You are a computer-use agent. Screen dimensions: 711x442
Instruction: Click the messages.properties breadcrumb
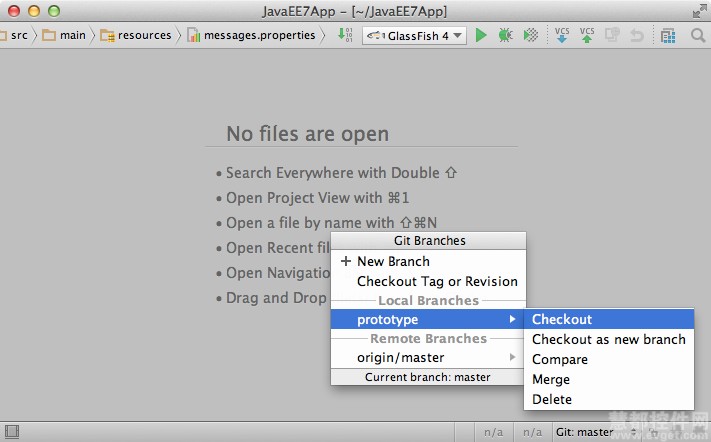click(x=259, y=35)
